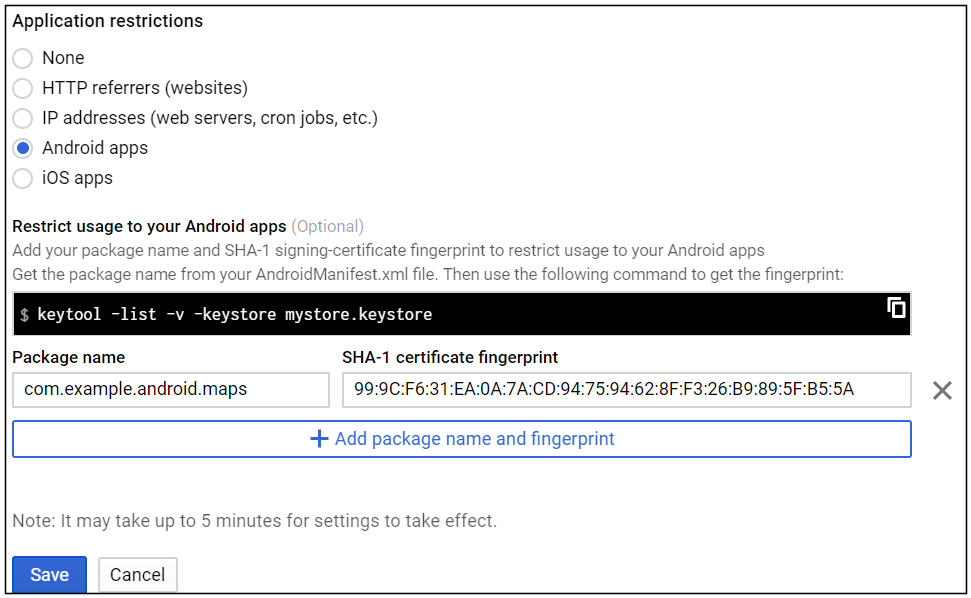Choose HTTP referrers (websites) restriction
Screen dimensions: 971x598
click(23, 88)
